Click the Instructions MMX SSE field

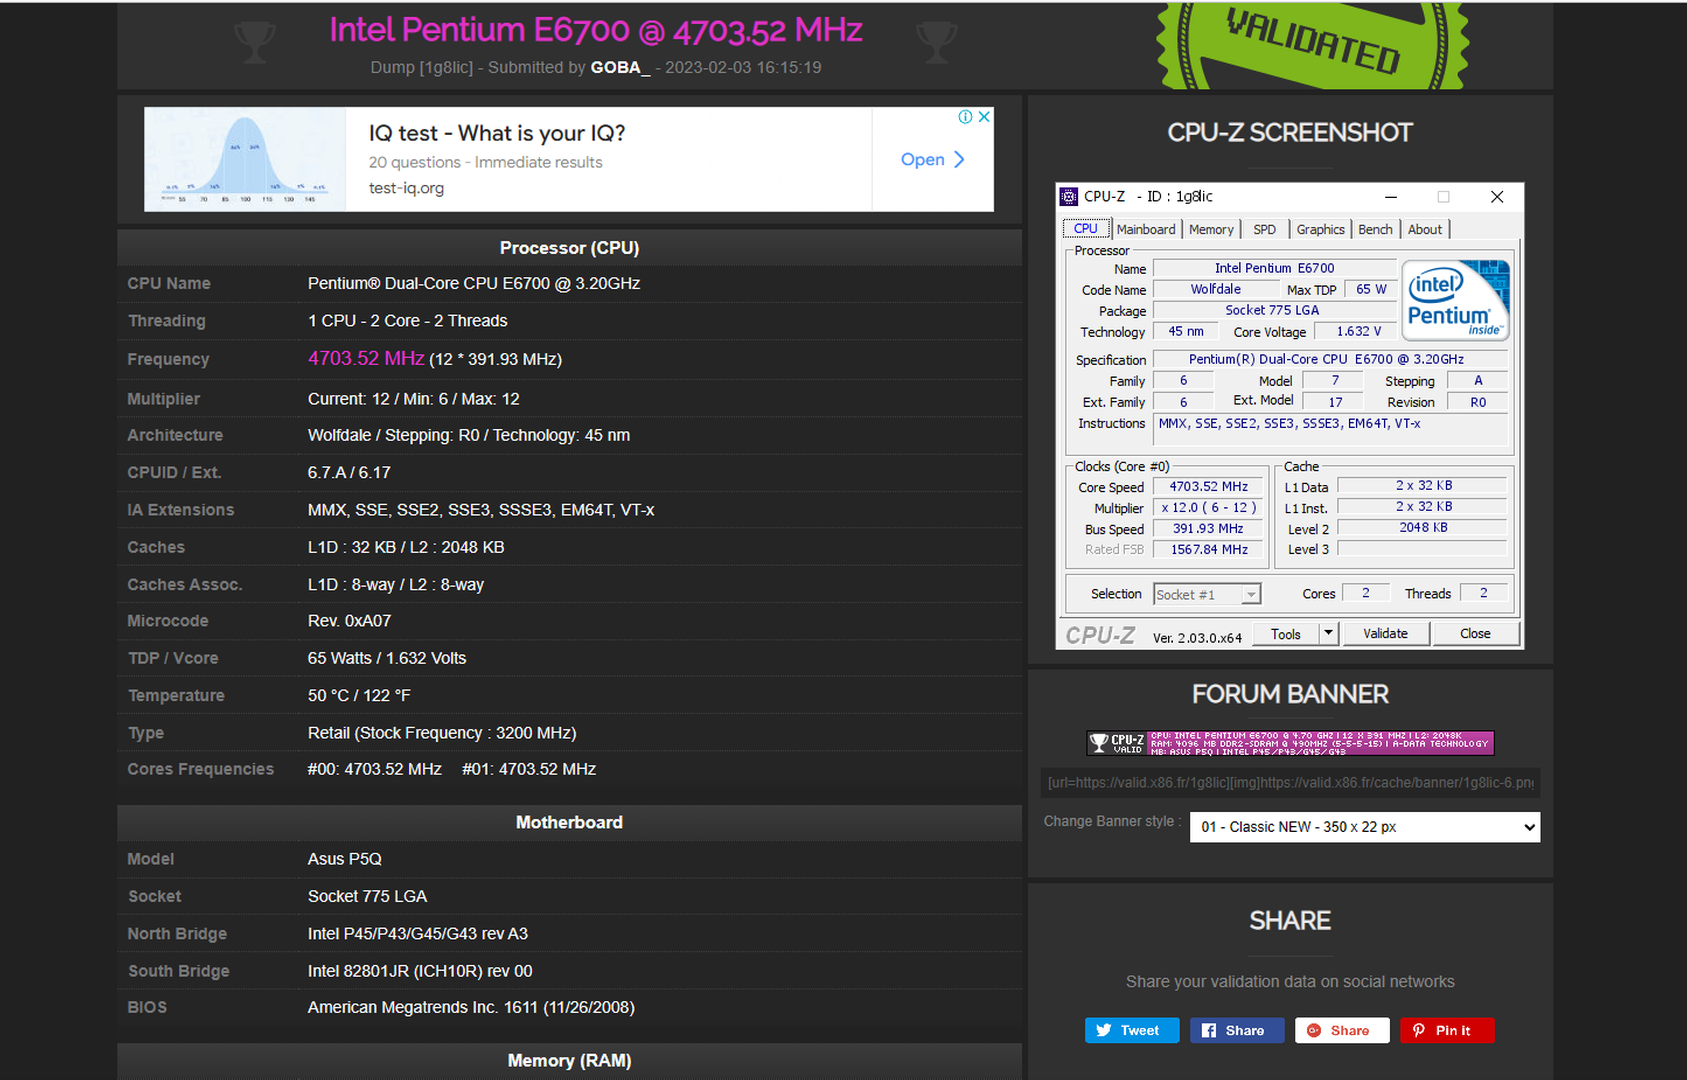(1330, 429)
